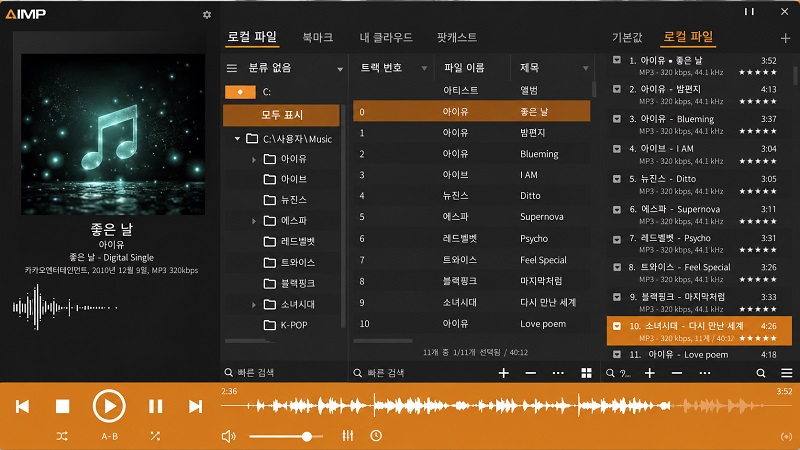Screen dimensions: 800x450
Task: Click the album cover artwork
Action: (113, 134)
